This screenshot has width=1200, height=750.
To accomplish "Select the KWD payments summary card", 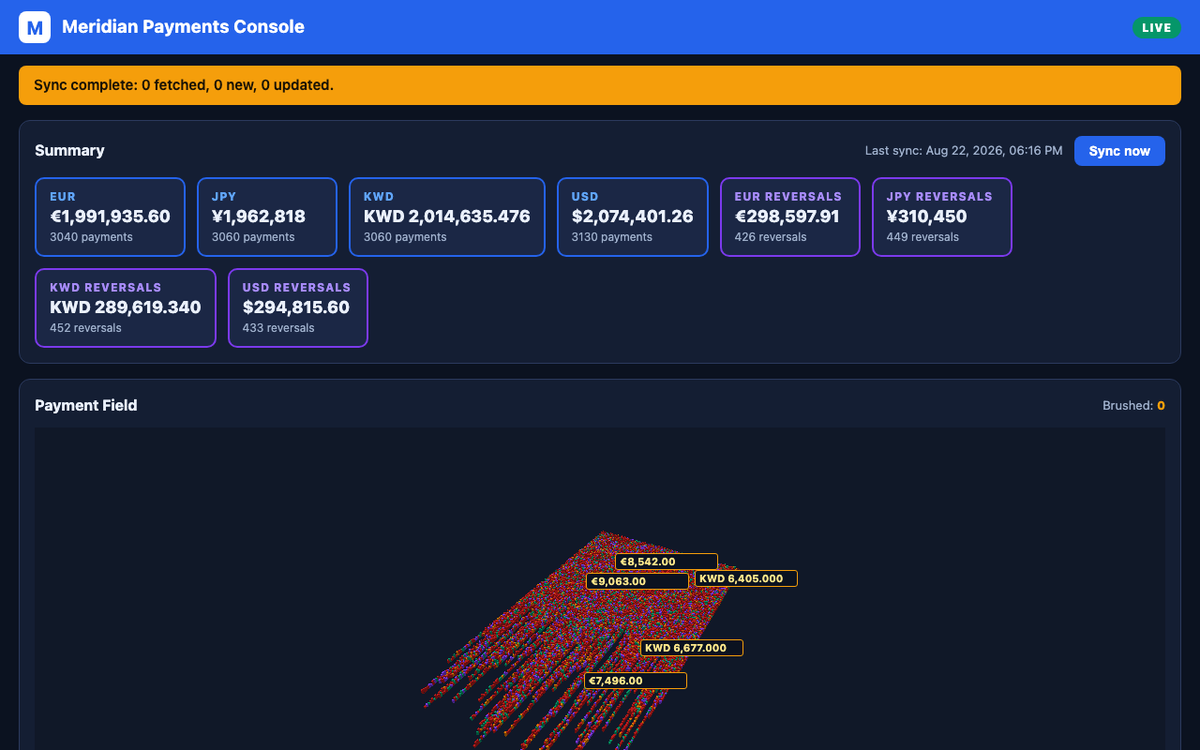I will 447,217.
